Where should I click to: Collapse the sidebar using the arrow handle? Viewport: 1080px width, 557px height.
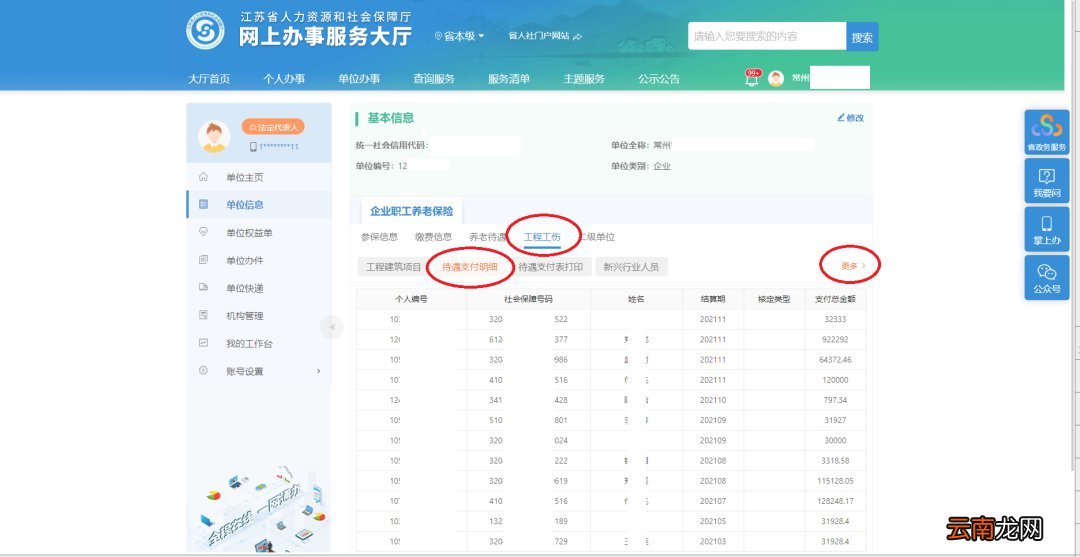click(331, 327)
